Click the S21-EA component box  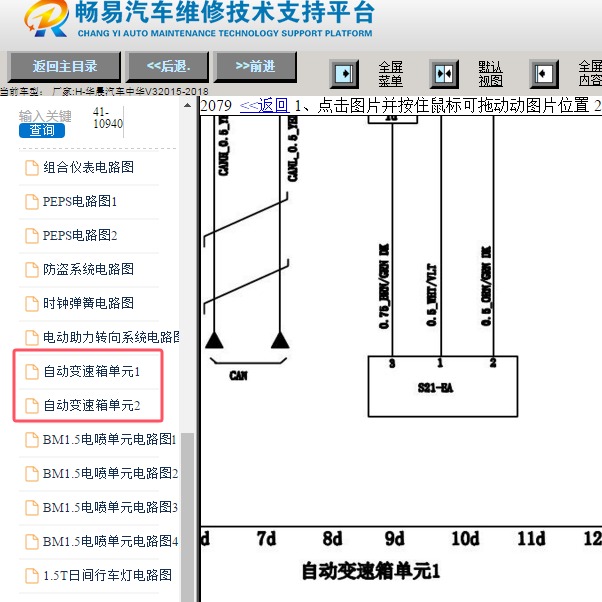point(443,386)
